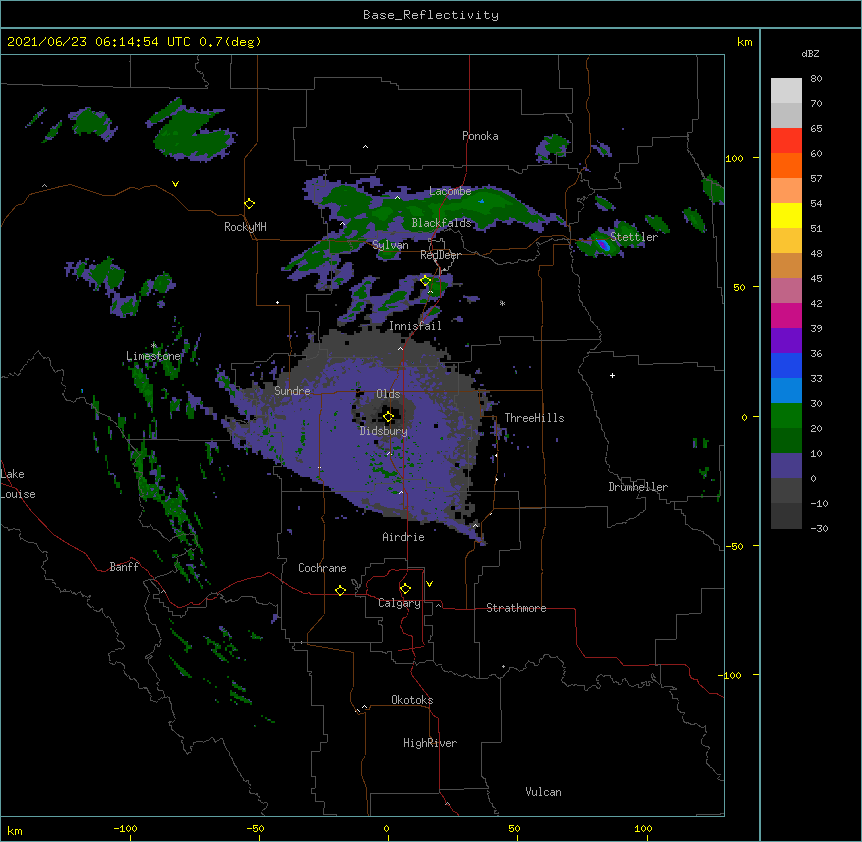Click the blue high-reflectivity storm core left of Stettler
This screenshot has height=842, width=862.
603,245
